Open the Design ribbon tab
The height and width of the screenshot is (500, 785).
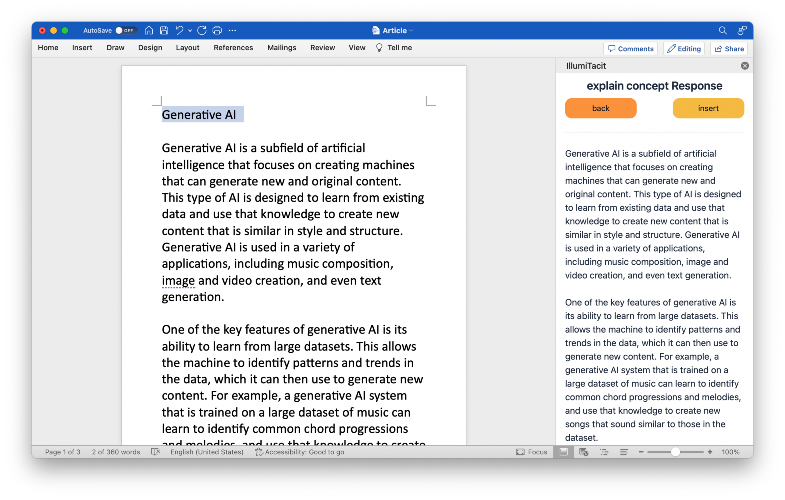coord(150,48)
